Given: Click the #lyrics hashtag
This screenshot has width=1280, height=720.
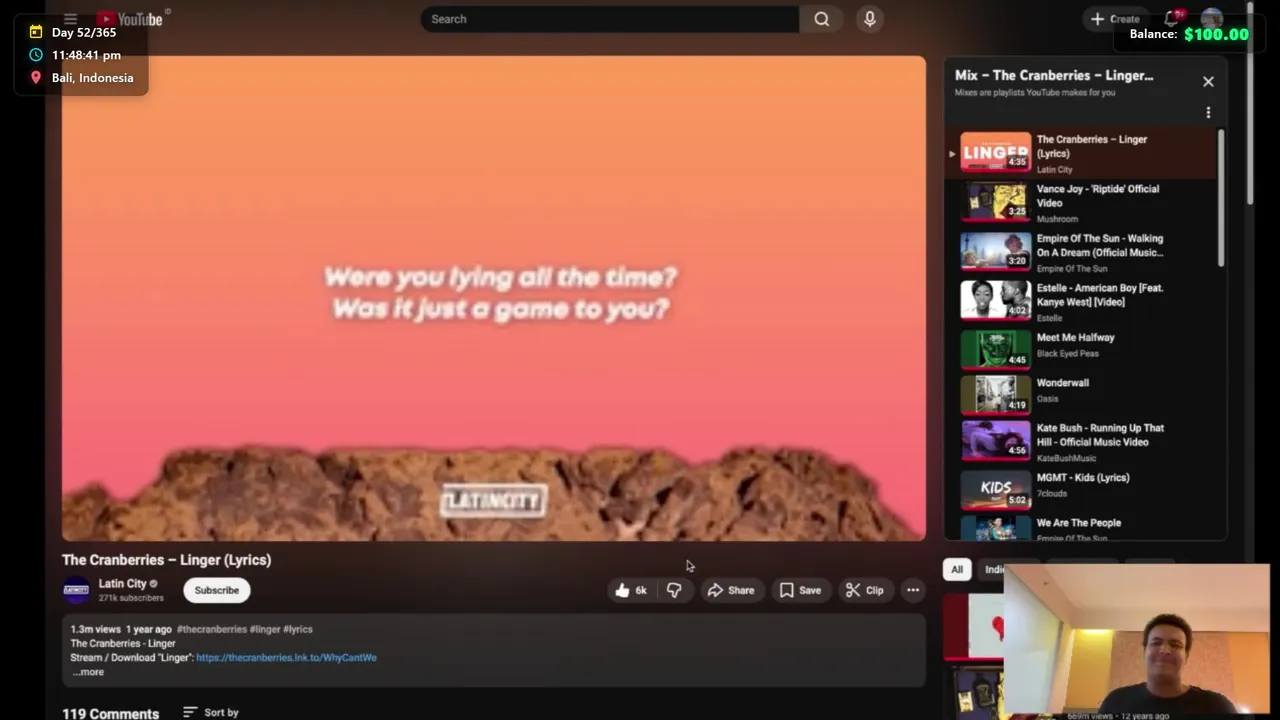Looking at the screenshot, I should tap(298, 629).
